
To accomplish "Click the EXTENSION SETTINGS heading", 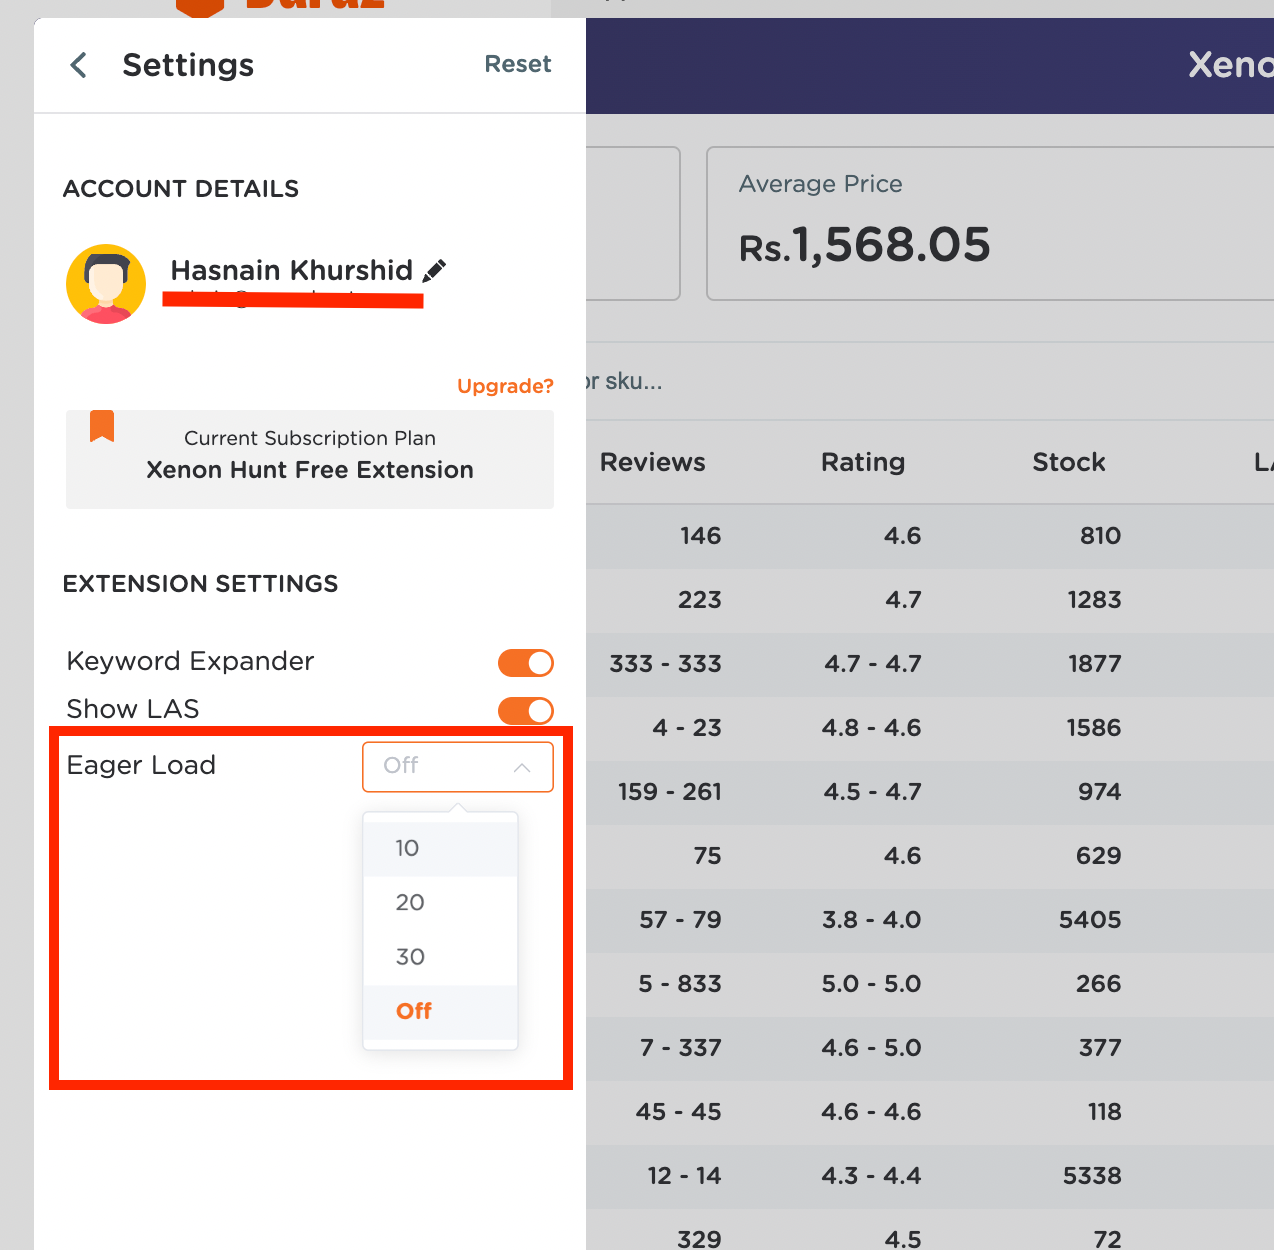I will tap(201, 584).
